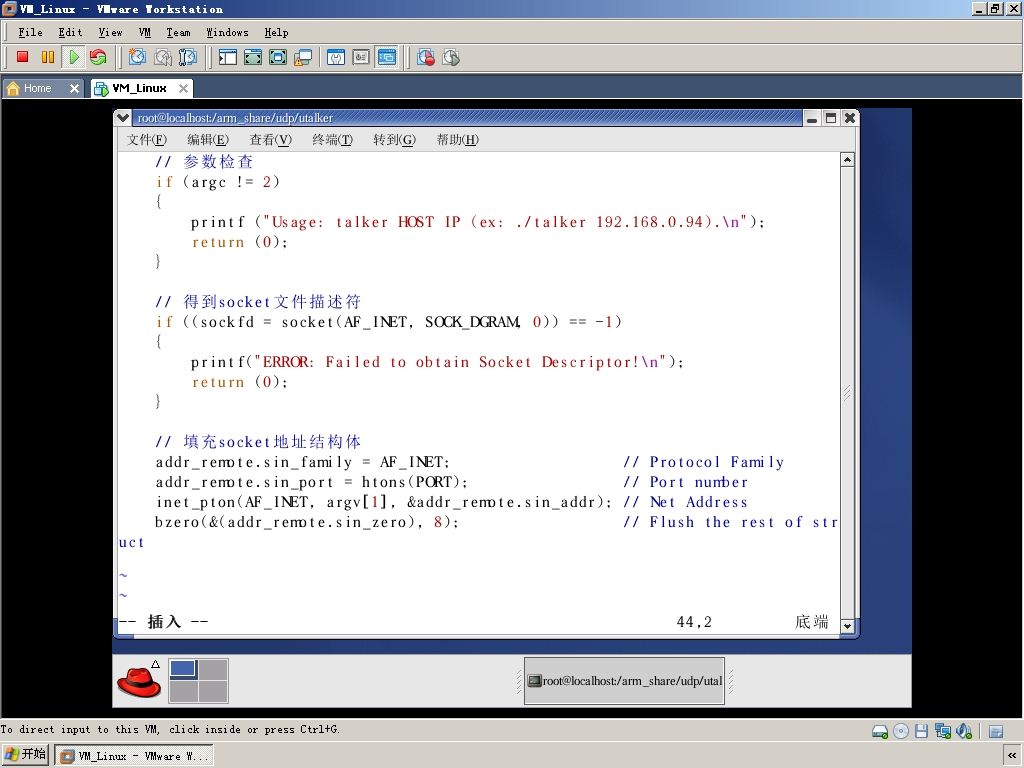1024x768 pixels.
Task: Click the terminal window menu arrow icon
Action: coord(122,118)
